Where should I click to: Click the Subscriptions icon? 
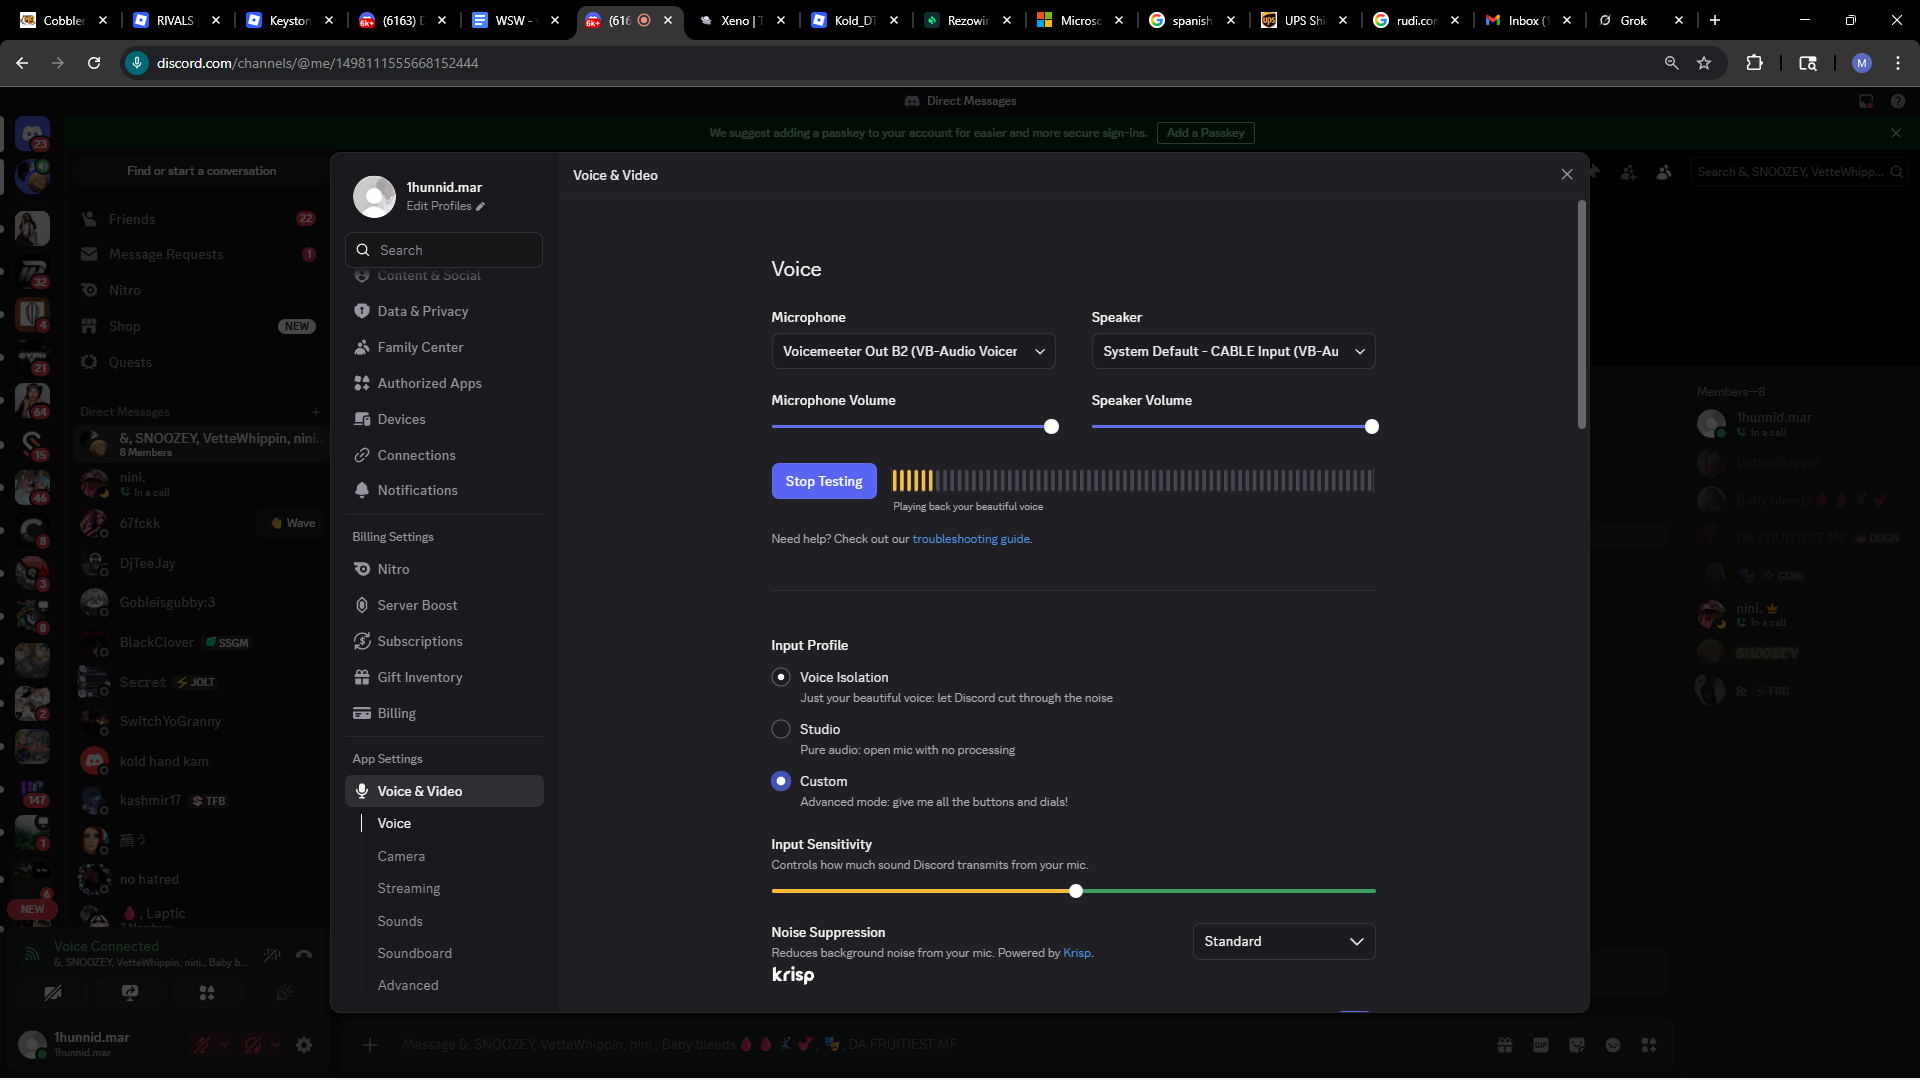(x=362, y=641)
